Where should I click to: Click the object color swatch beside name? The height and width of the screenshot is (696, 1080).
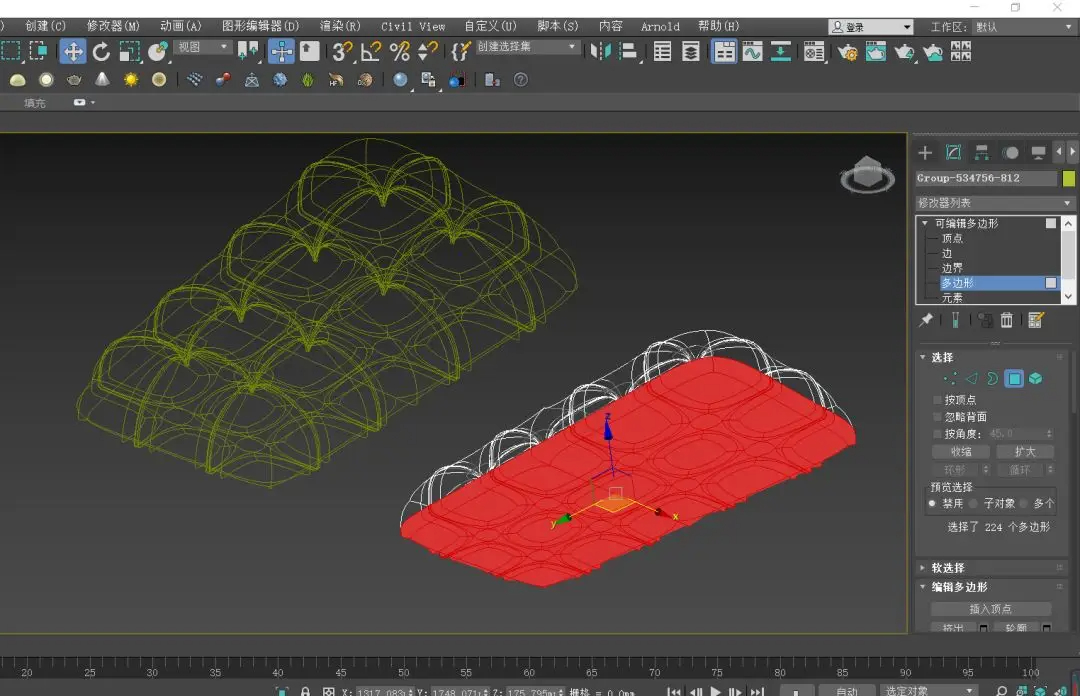pyautogui.click(x=1069, y=179)
